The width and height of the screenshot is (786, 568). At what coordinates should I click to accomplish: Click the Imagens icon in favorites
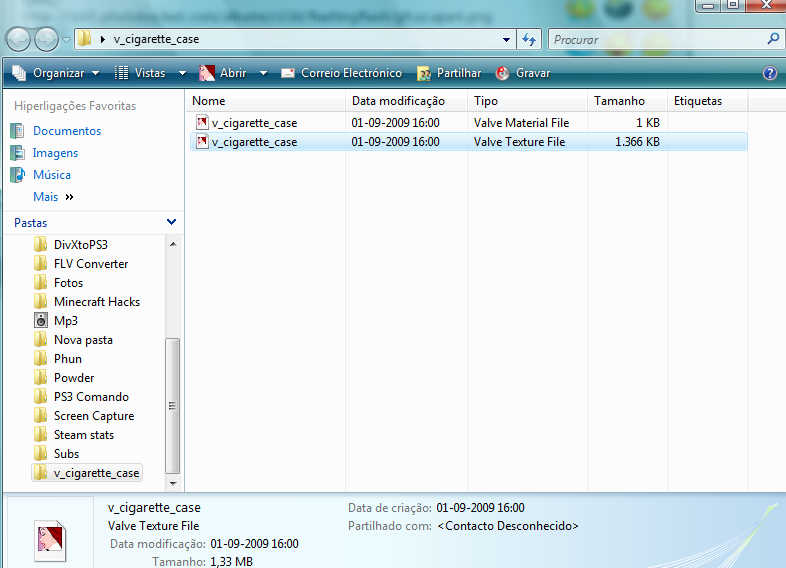pos(18,153)
